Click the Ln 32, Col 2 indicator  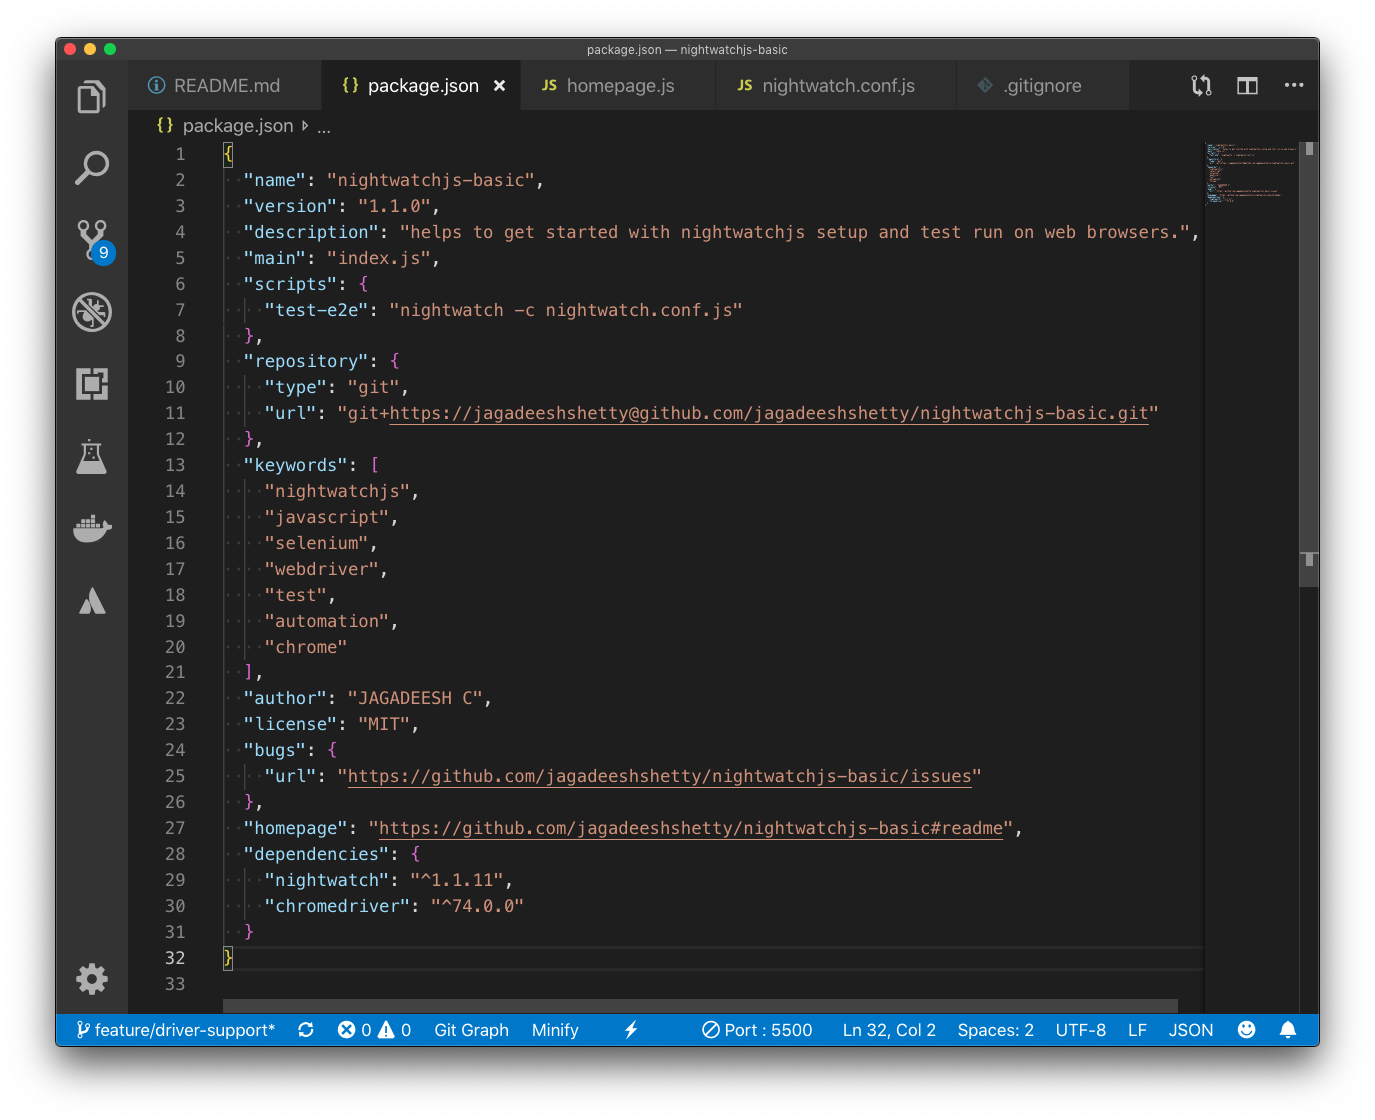889,1030
